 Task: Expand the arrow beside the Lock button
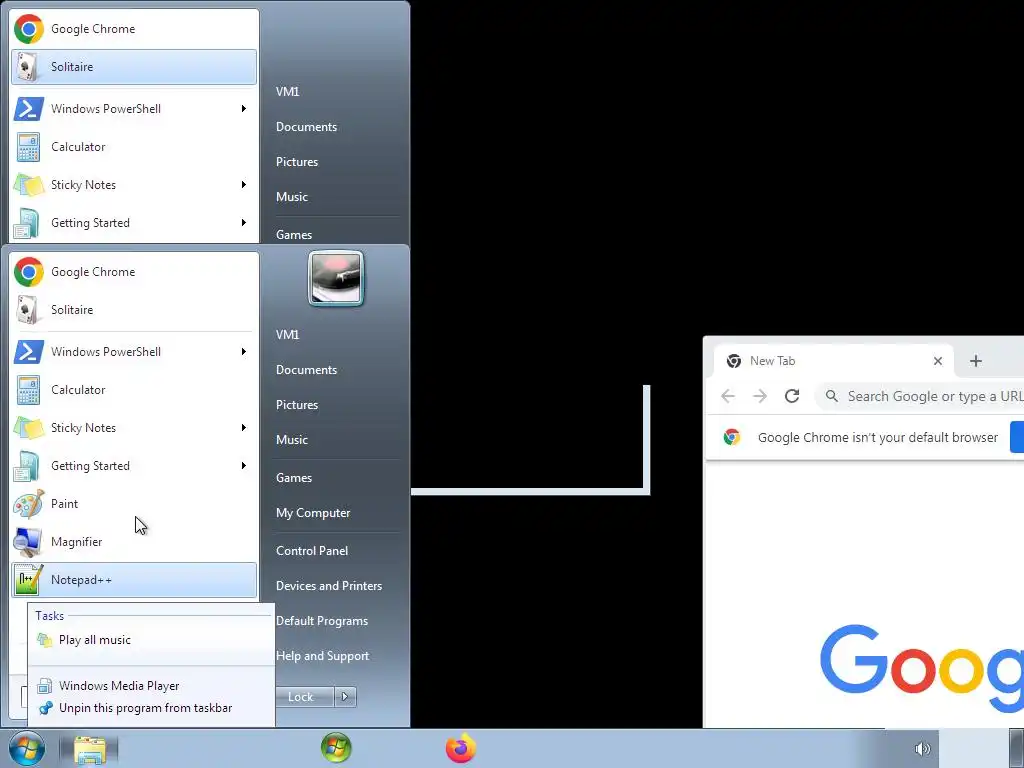[x=345, y=697]
